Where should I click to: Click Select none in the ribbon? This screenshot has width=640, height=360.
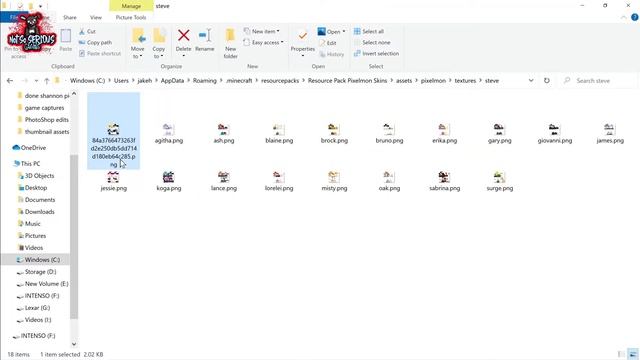[372, 42]
